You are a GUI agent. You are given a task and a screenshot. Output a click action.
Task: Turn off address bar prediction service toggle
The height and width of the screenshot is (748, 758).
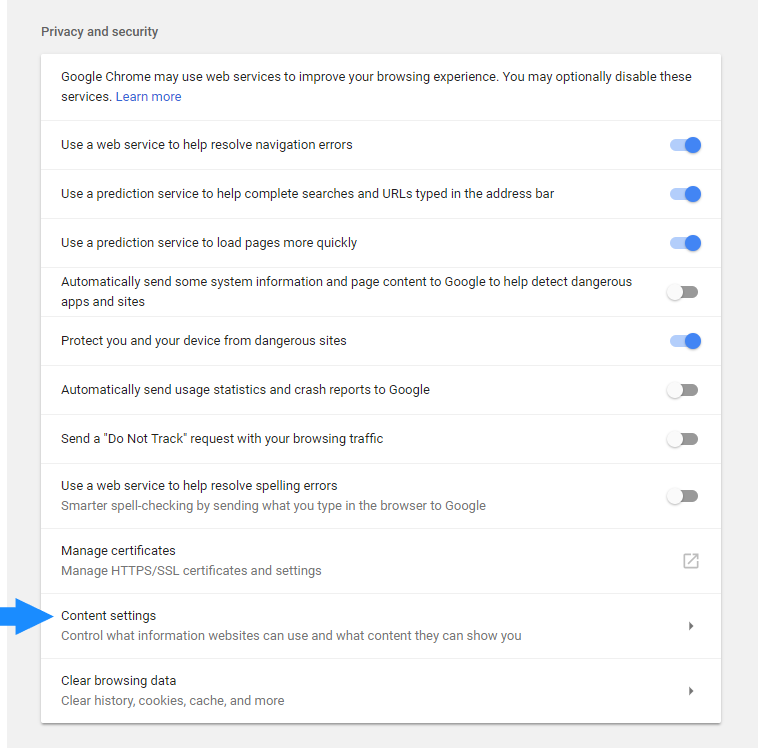pos(685,194)
